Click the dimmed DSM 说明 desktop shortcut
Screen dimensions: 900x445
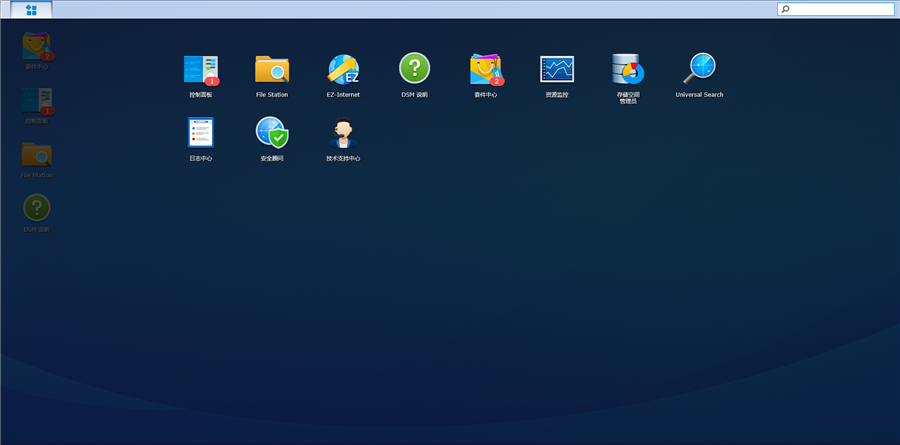37,208
